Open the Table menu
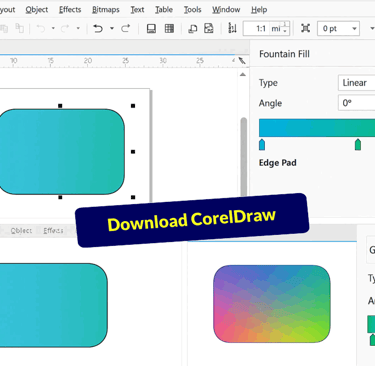375x366 pixels. 164,10
